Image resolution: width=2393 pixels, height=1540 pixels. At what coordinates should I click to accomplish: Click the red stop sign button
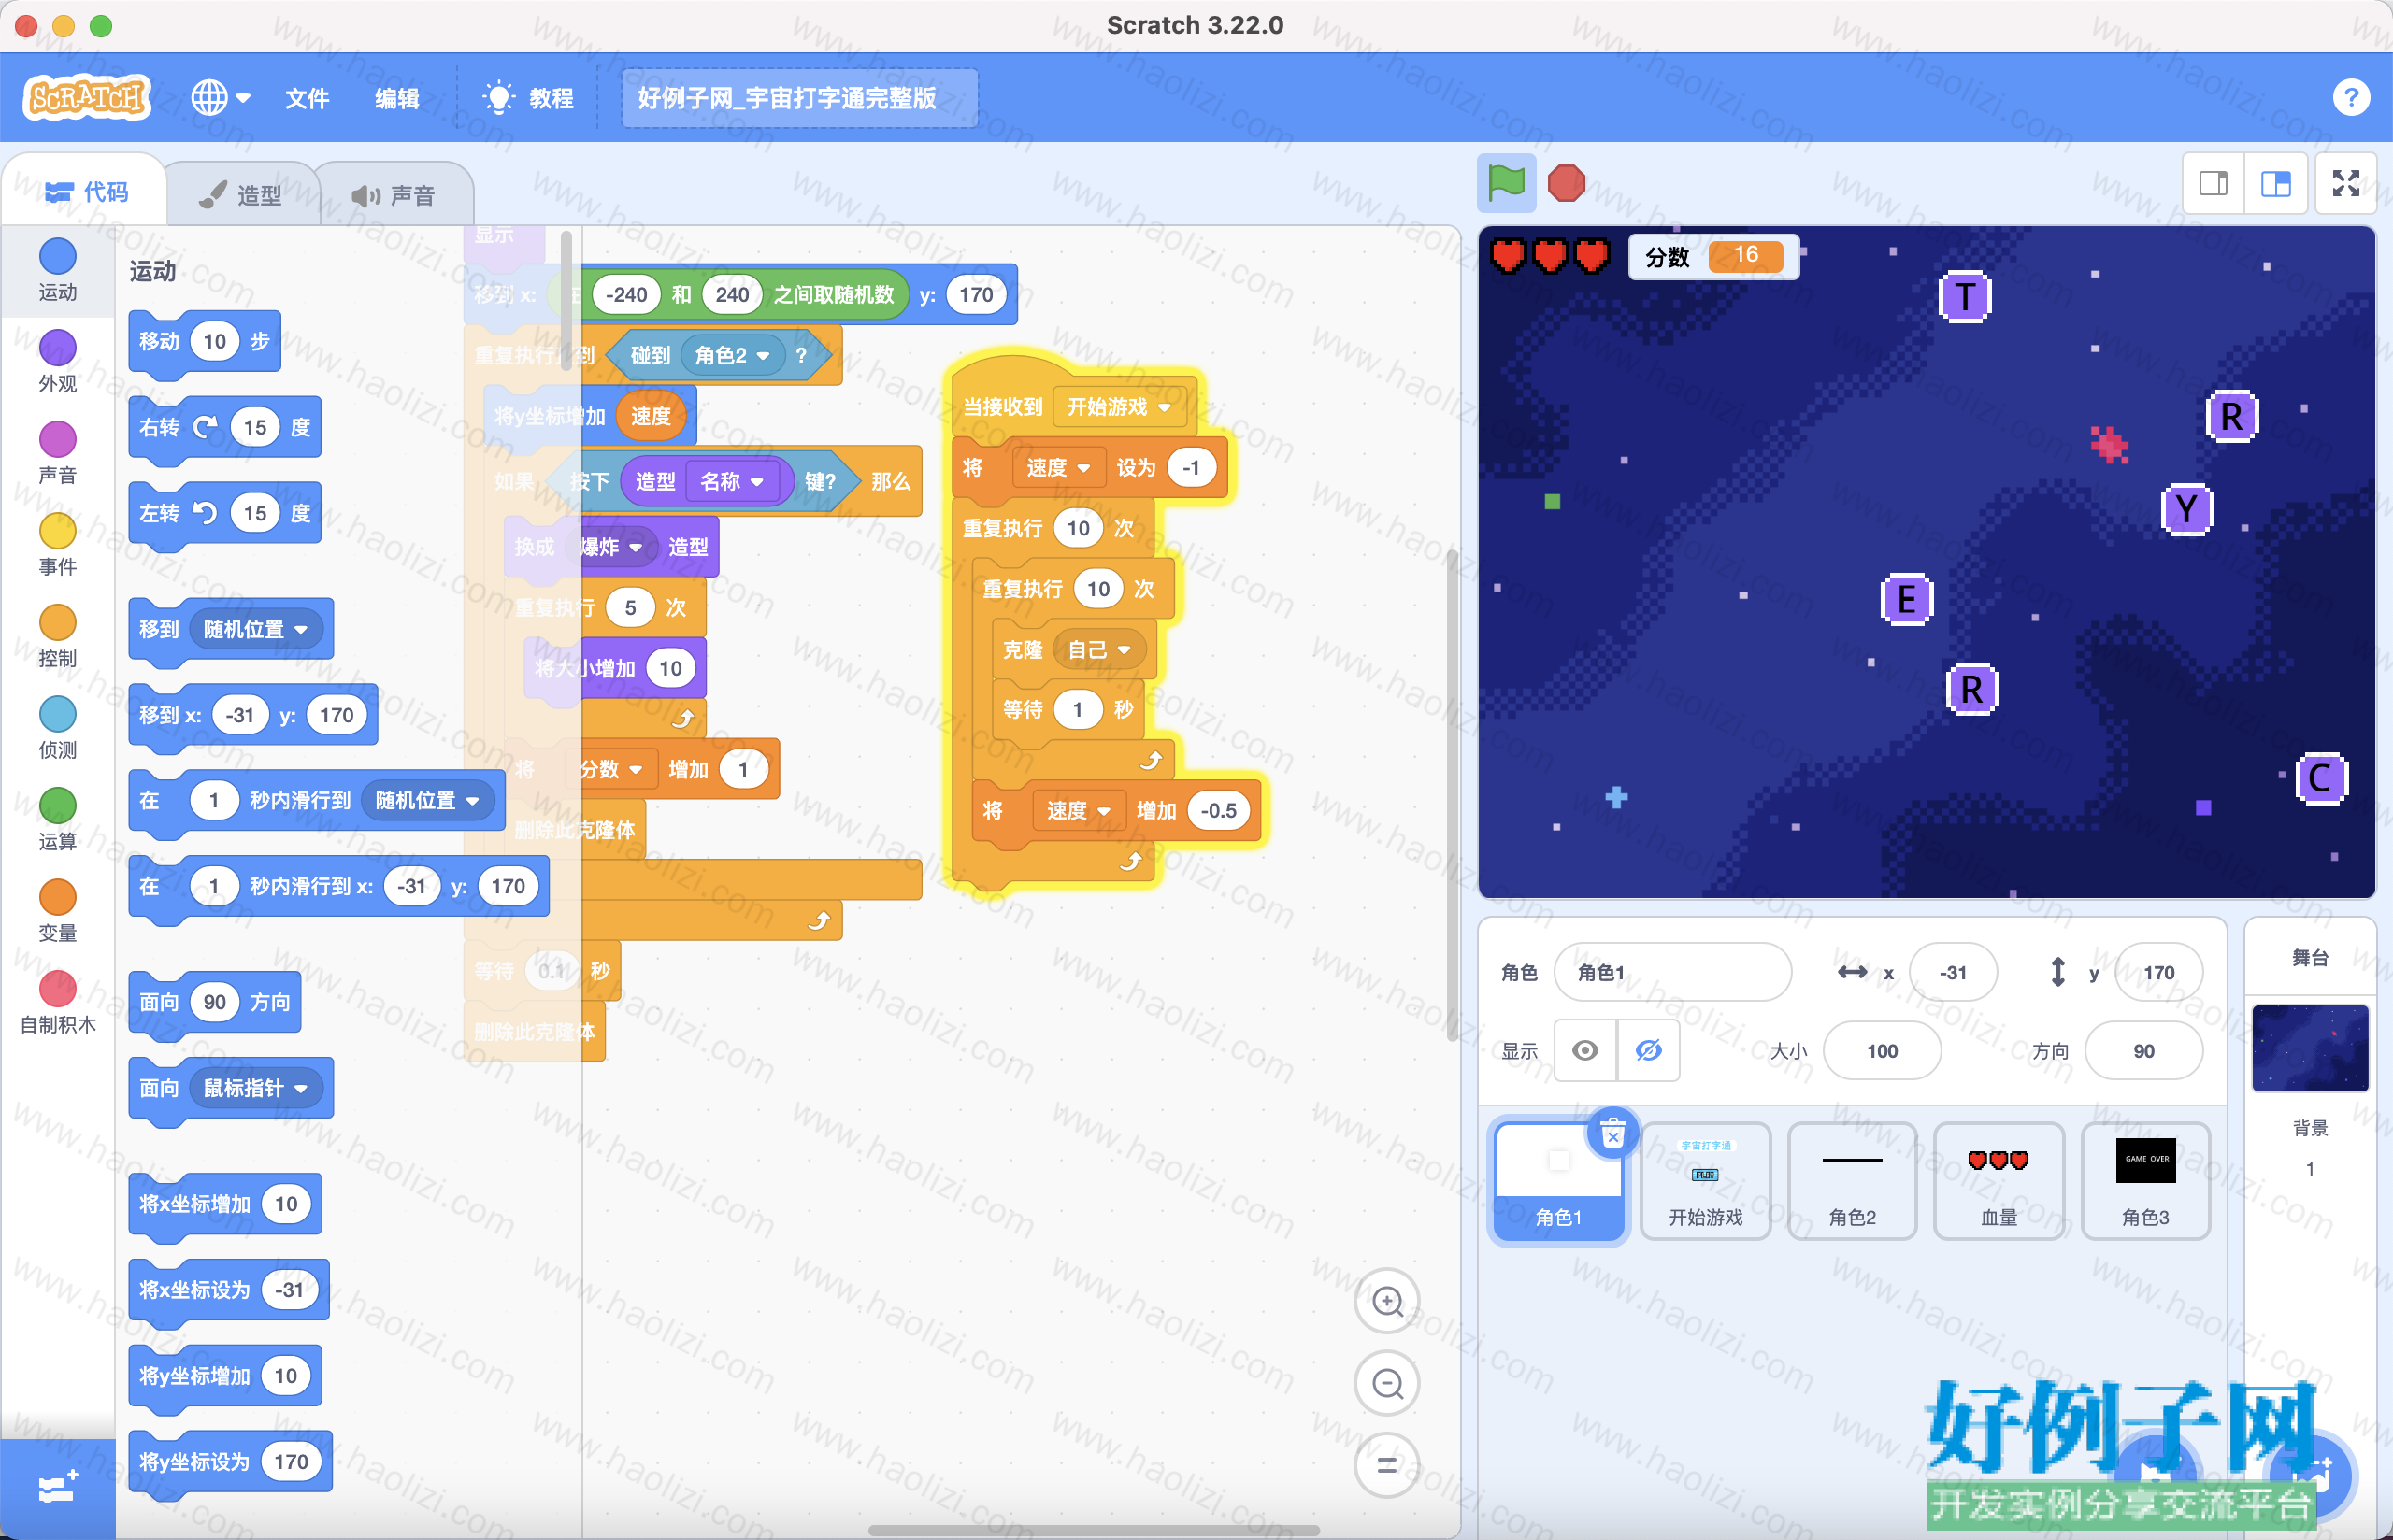(x=1566, y=183)
